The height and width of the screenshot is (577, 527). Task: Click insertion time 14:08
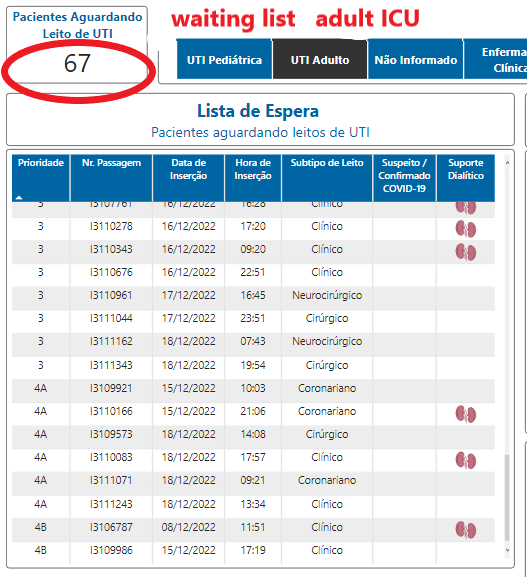pyautogui.click(x=253, y=434)
